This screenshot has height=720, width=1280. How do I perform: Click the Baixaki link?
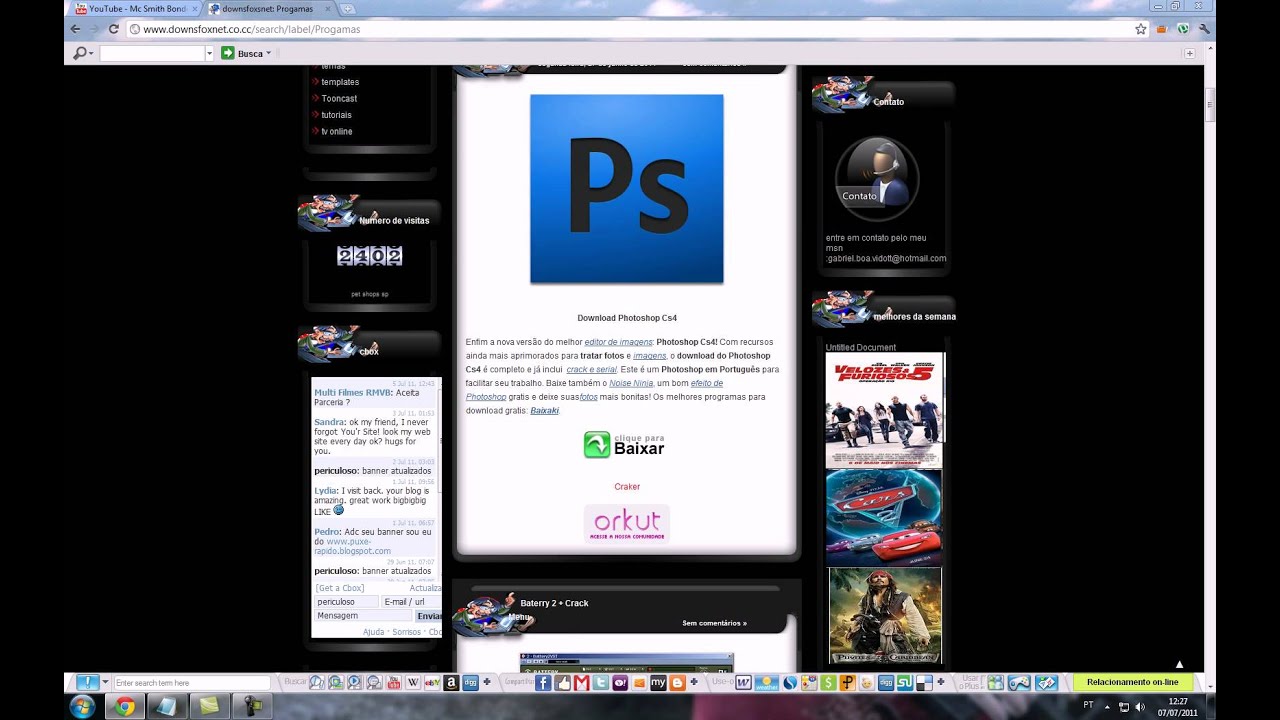545,411
